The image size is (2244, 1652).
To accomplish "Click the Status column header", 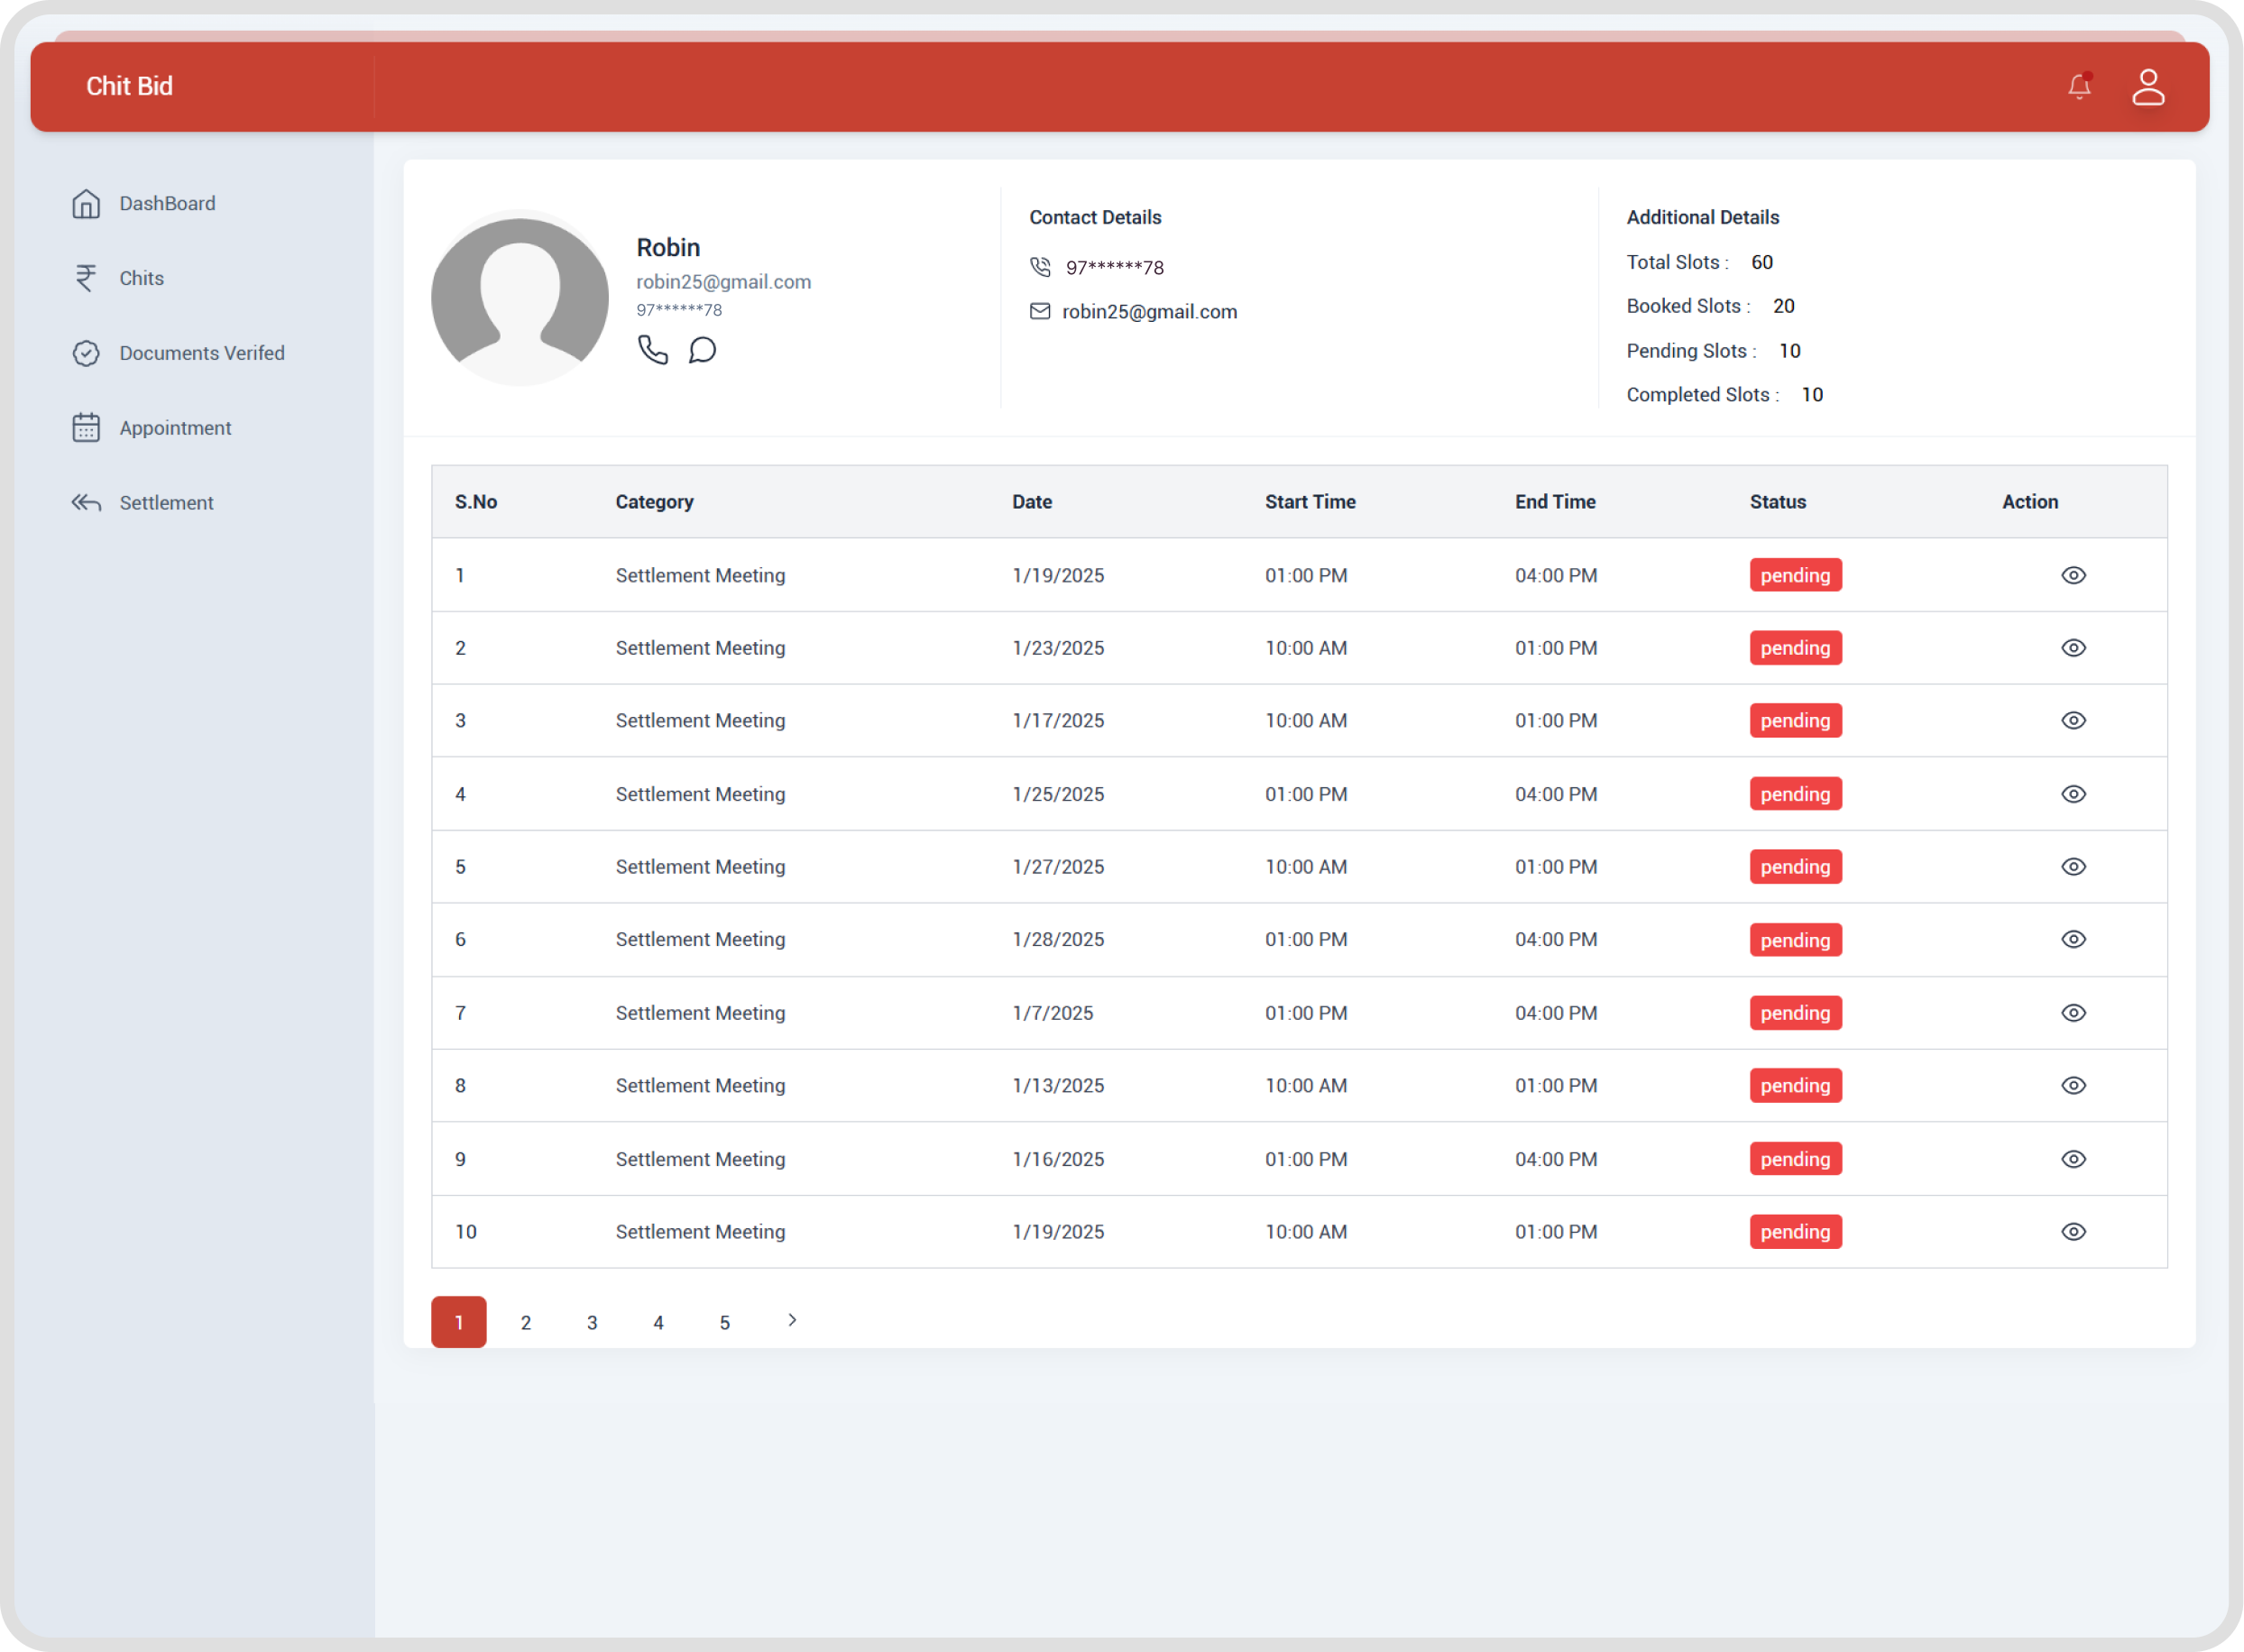I will pyautogui.click(x=1777, y=502).
